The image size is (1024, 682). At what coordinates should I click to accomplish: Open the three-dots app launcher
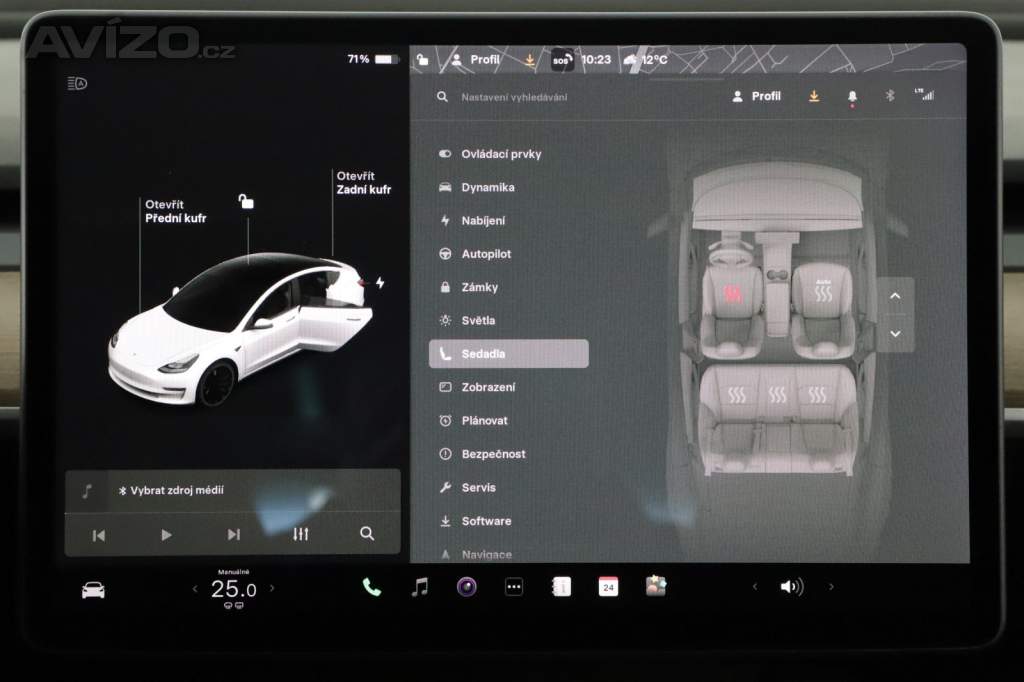tap(514, 588)
